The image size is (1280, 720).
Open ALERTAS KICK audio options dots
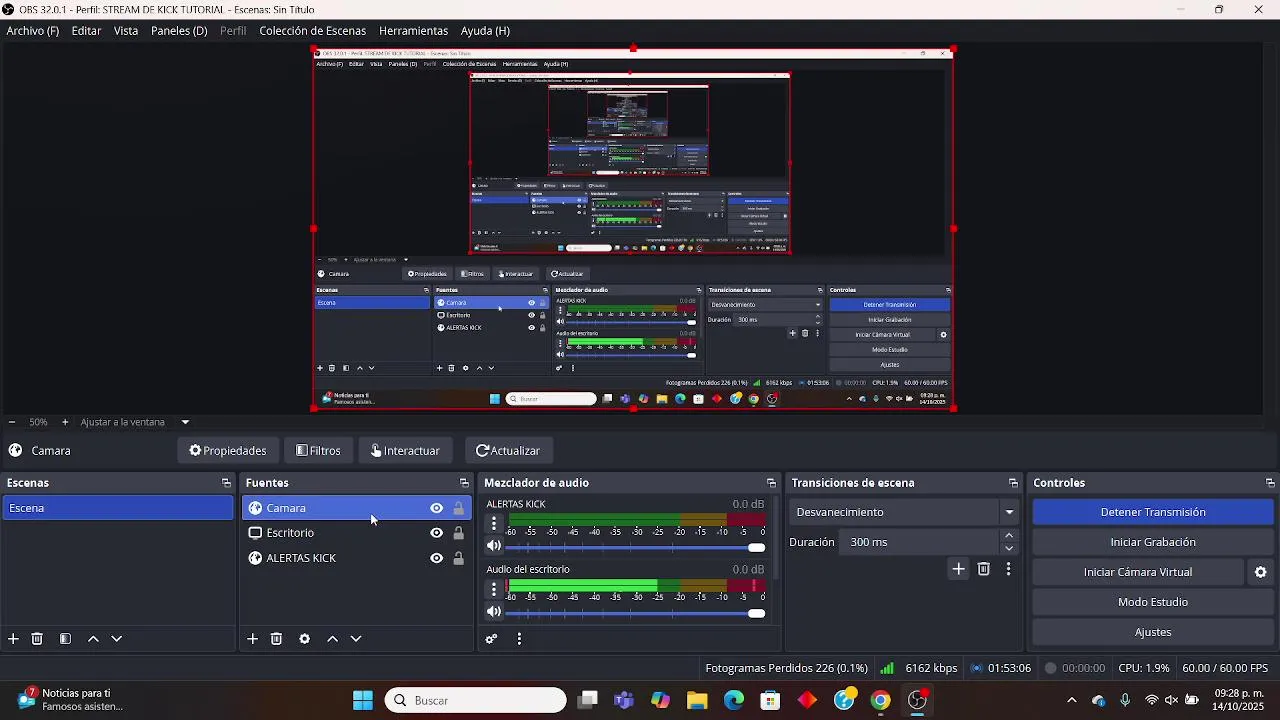pyautogui.click(x=493, y=523)
